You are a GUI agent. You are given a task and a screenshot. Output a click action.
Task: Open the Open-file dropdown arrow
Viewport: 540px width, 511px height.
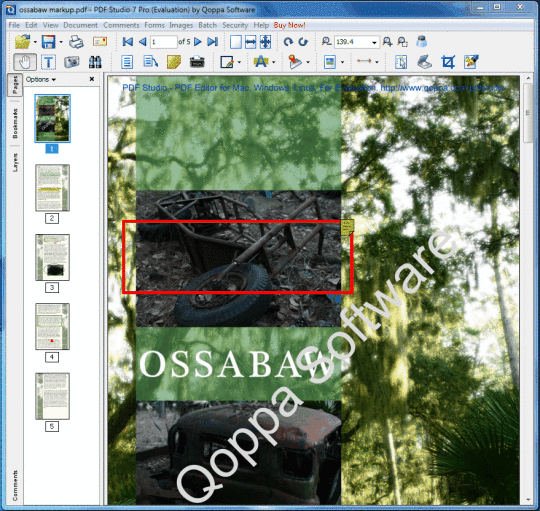point(35,42)
